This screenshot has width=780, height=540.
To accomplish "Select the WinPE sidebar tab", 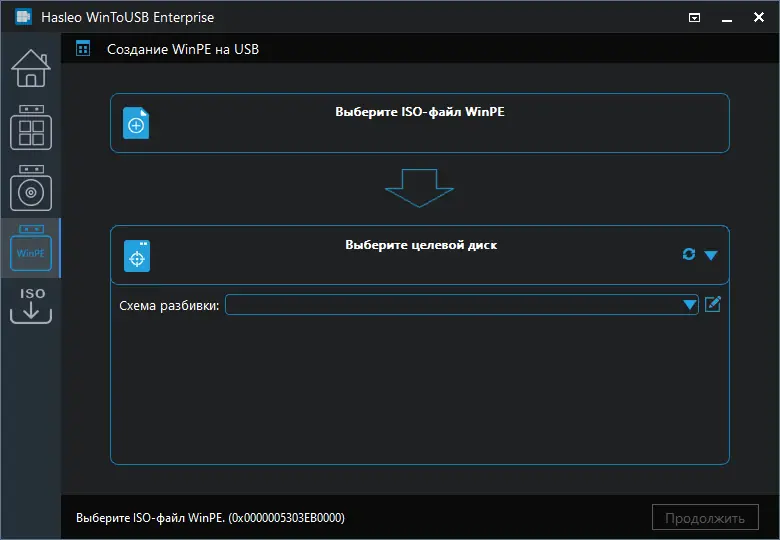I will (30, 248).
